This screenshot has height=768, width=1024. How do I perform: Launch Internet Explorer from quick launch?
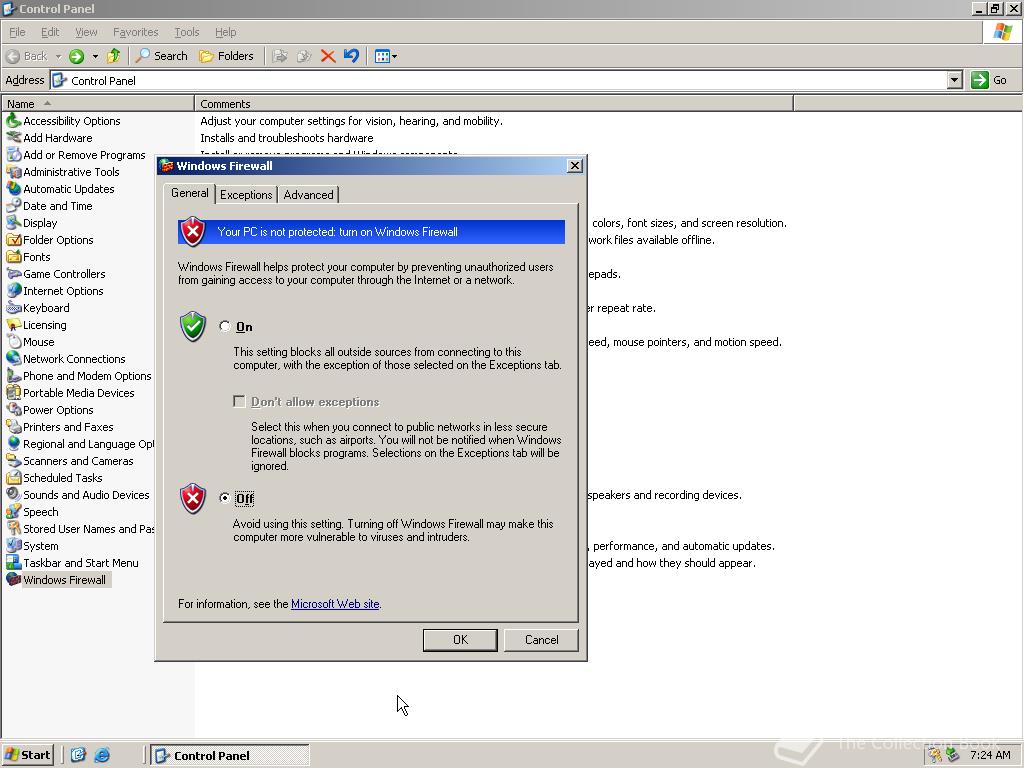tap(102, 755)
